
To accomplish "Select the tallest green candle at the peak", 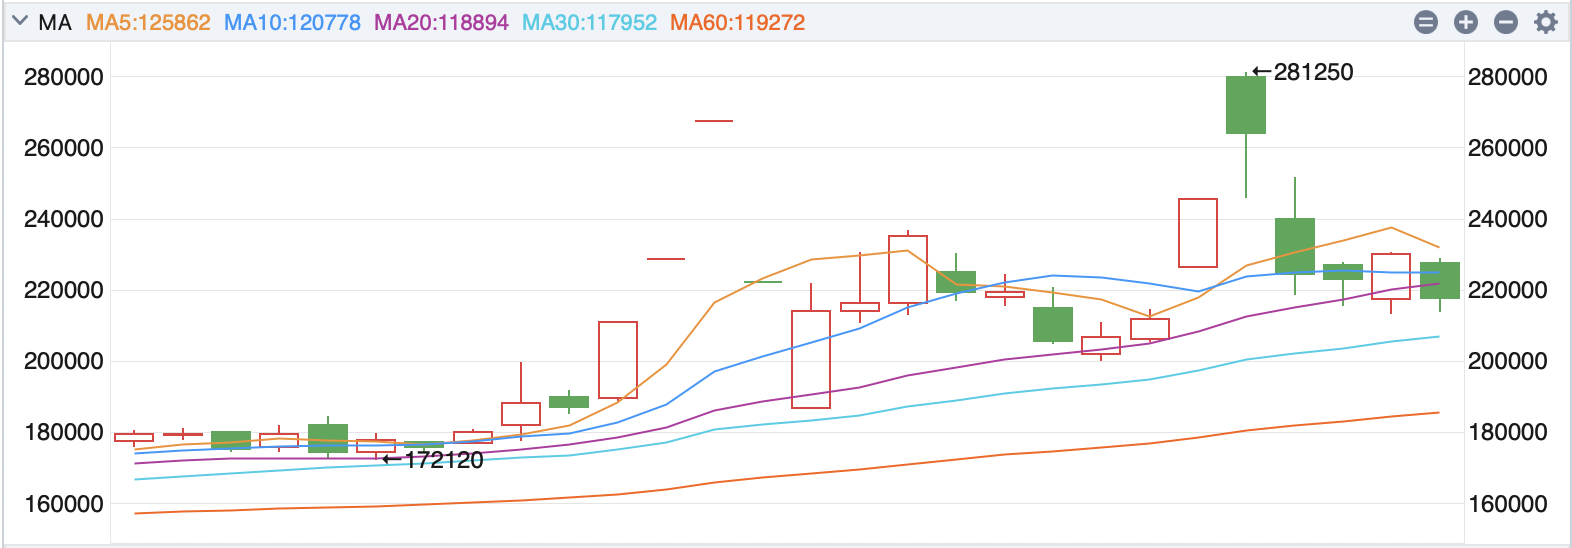I will (x=1246, y=105).
